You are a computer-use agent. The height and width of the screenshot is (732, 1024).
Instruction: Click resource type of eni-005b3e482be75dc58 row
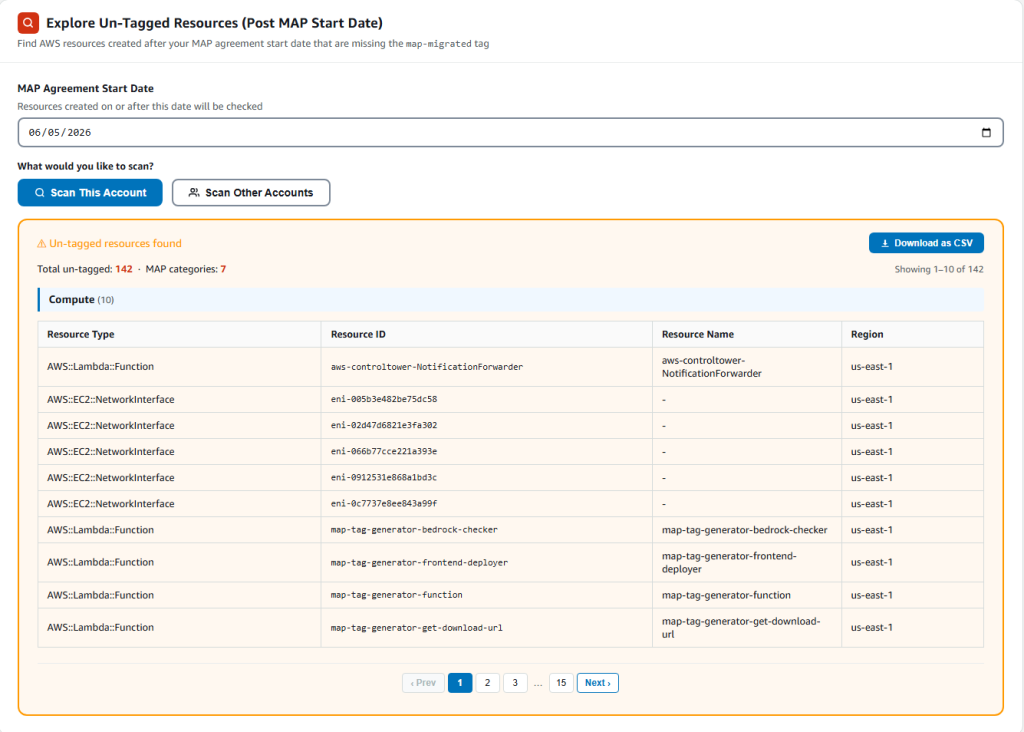110,399
